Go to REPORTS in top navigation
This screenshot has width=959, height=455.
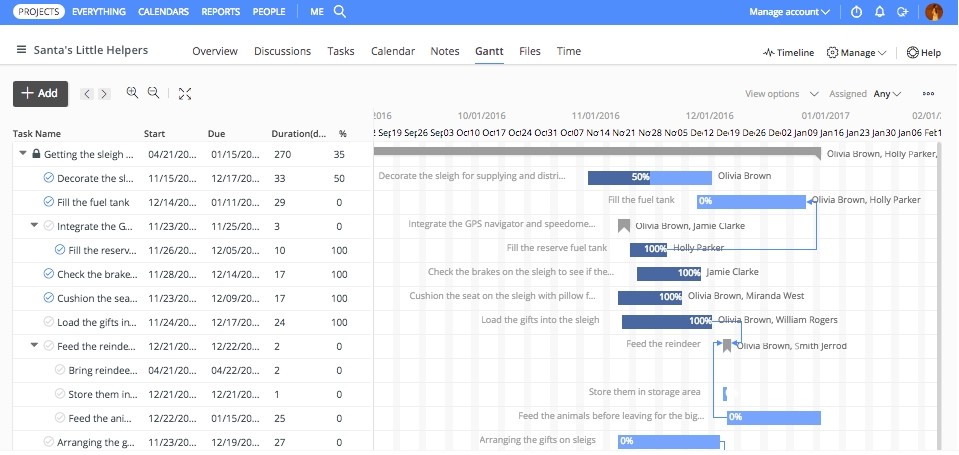[x=221, y=12]
